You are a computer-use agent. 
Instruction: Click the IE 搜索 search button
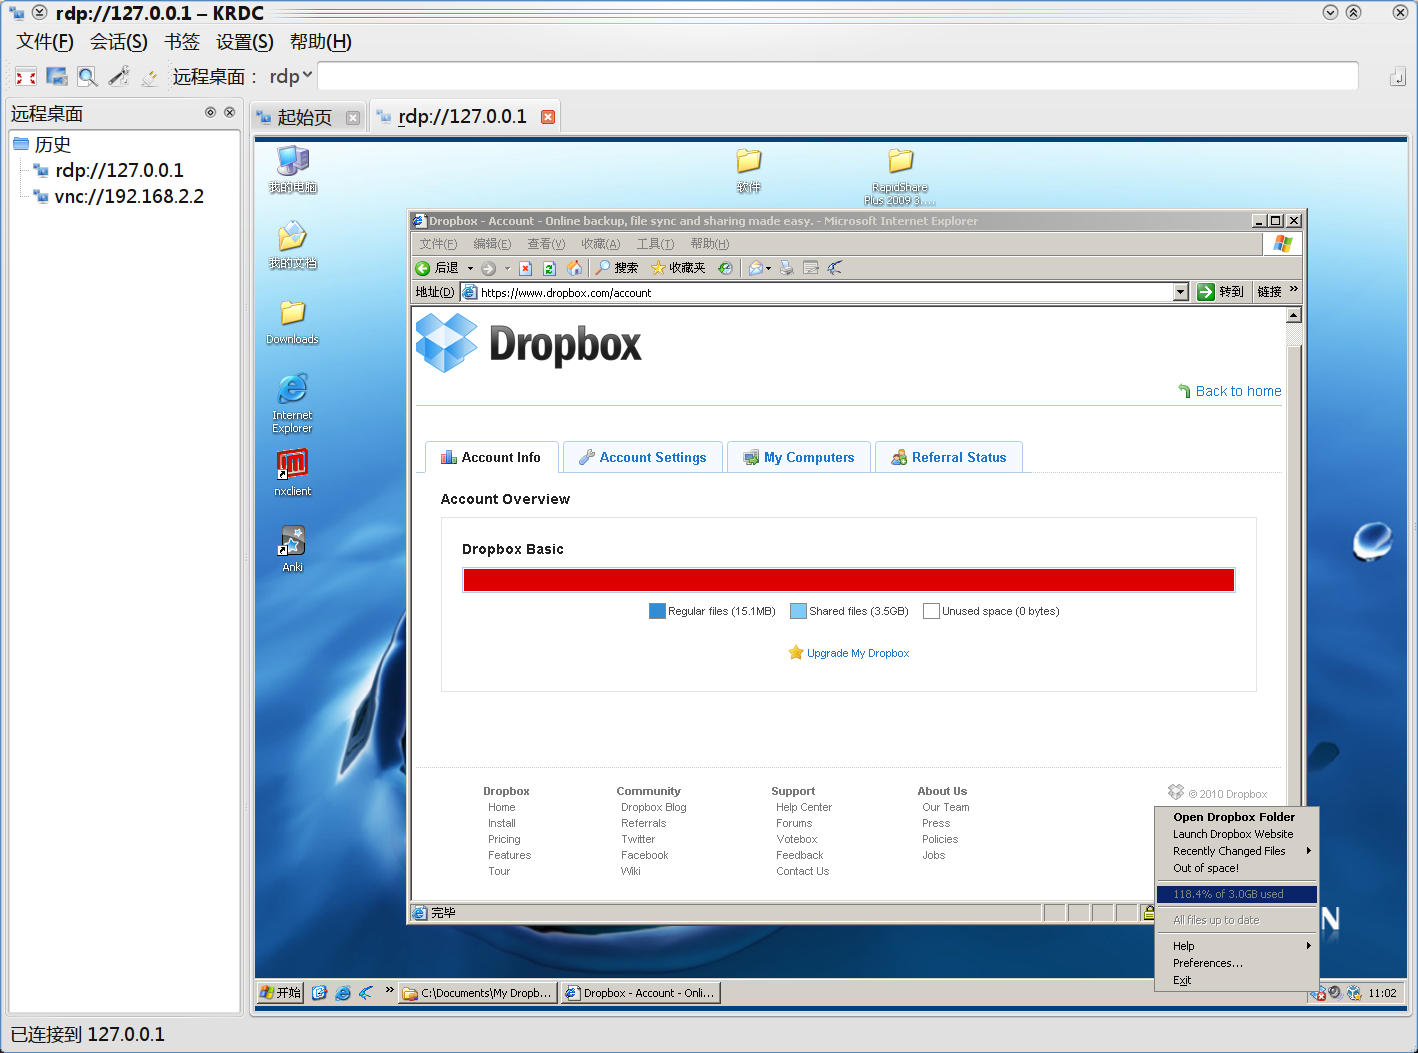(617, 268)
